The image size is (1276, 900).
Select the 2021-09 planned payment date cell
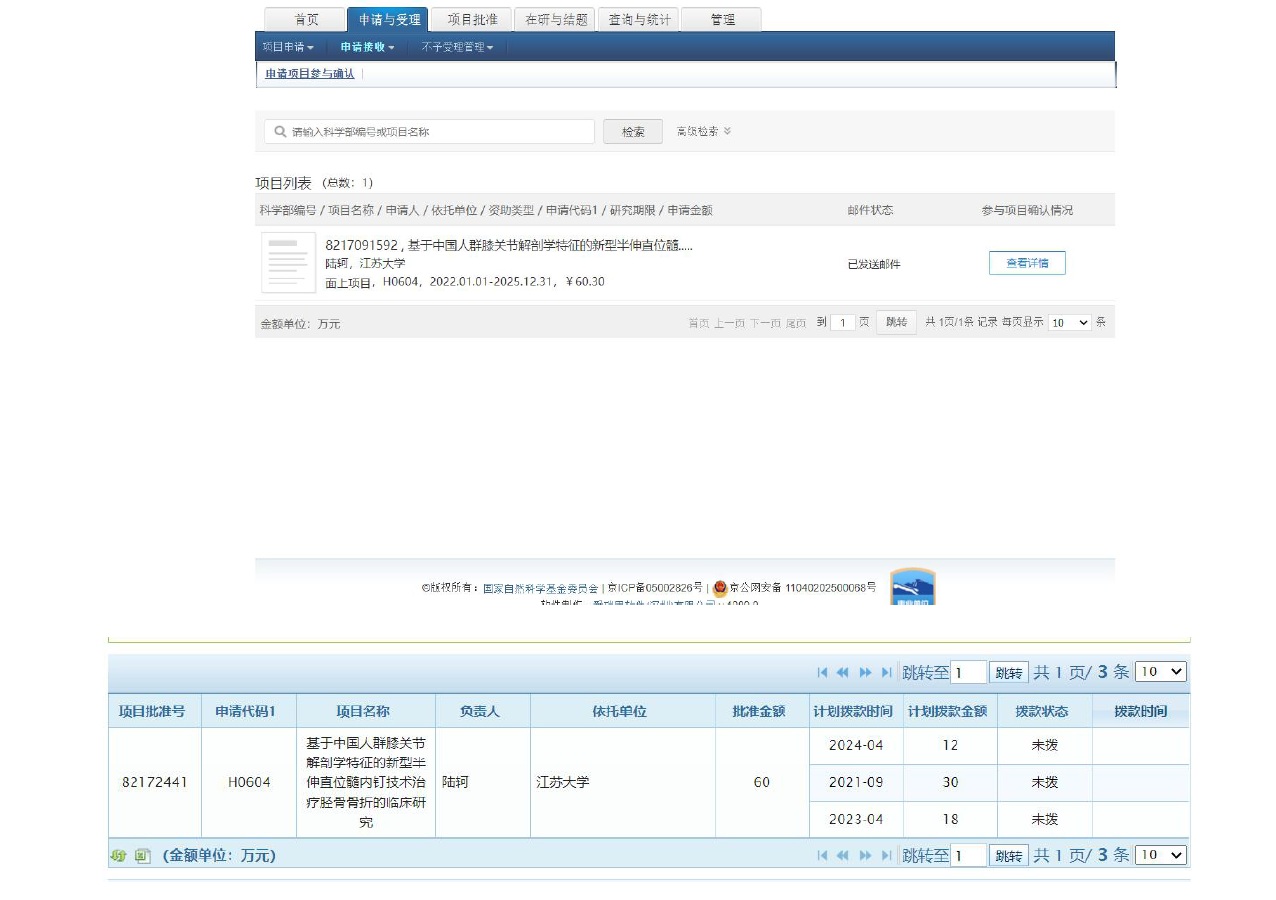click(856, 782)
